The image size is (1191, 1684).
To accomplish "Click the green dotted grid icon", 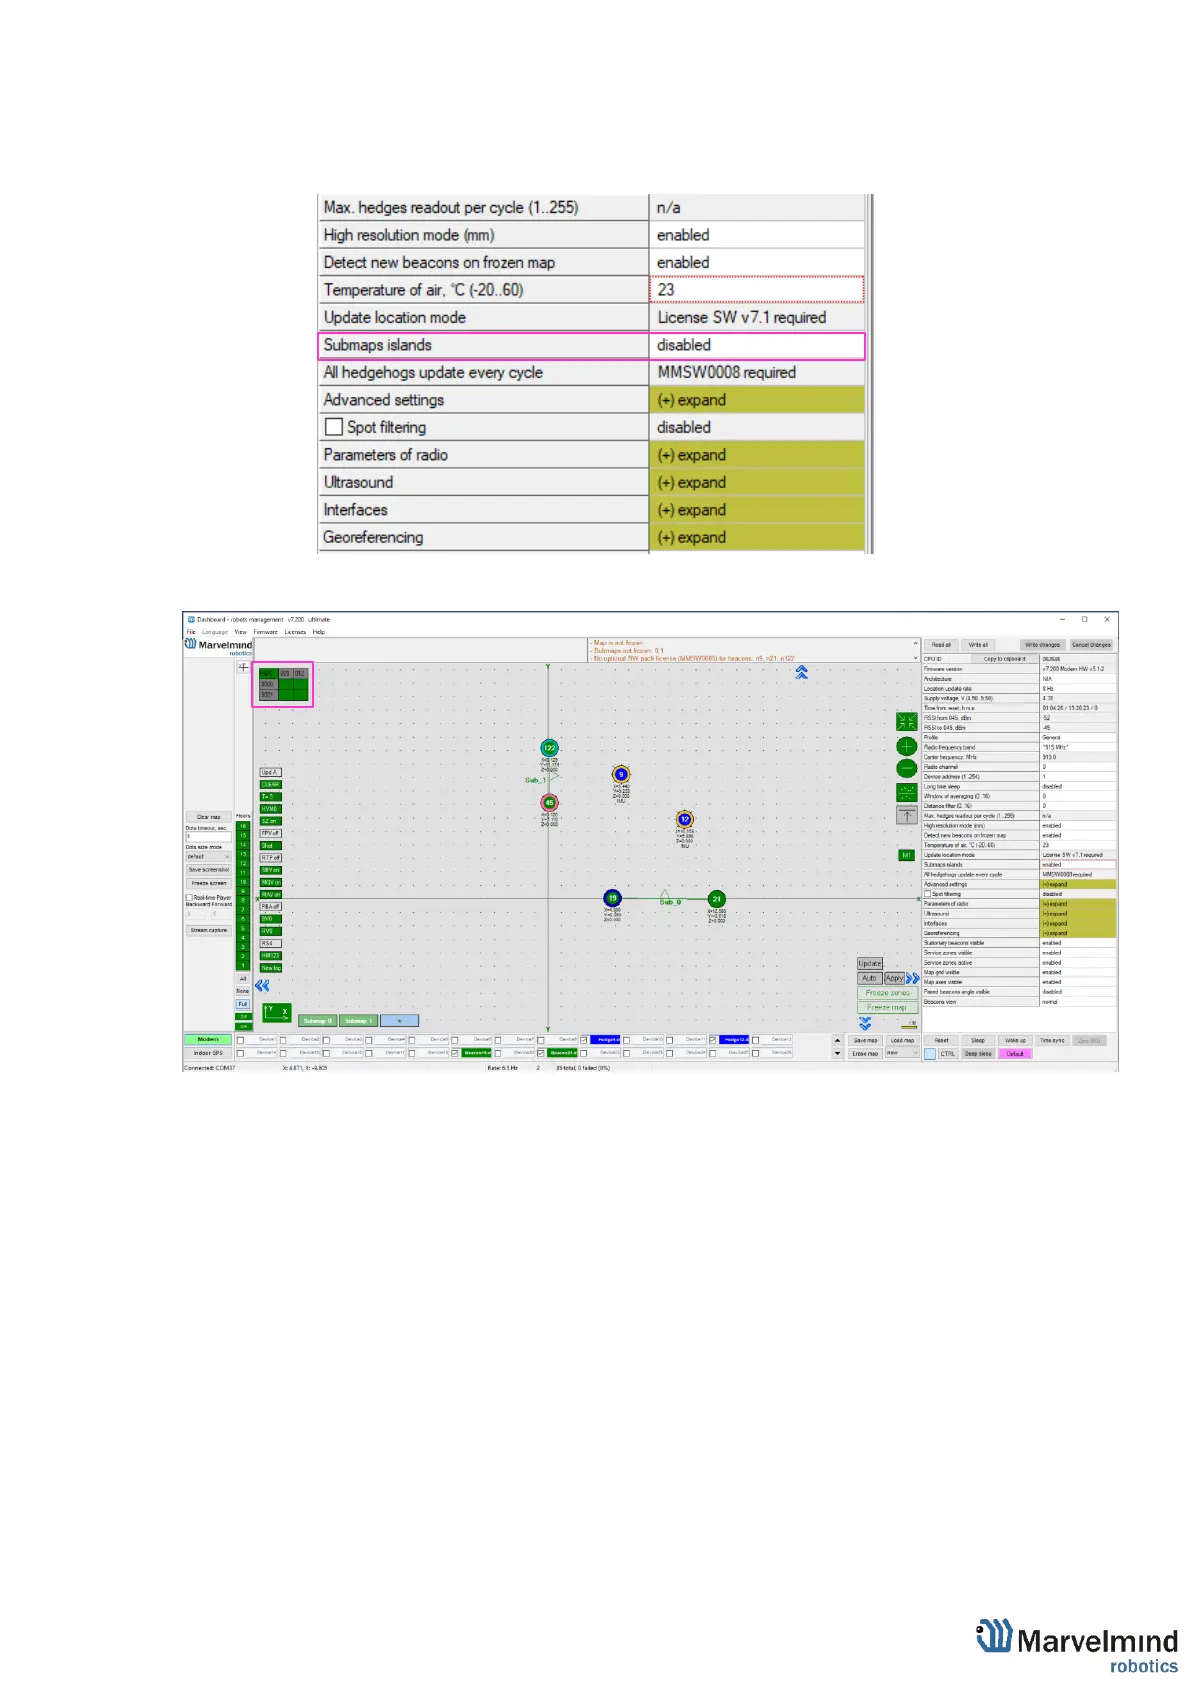I will point(906,792).
